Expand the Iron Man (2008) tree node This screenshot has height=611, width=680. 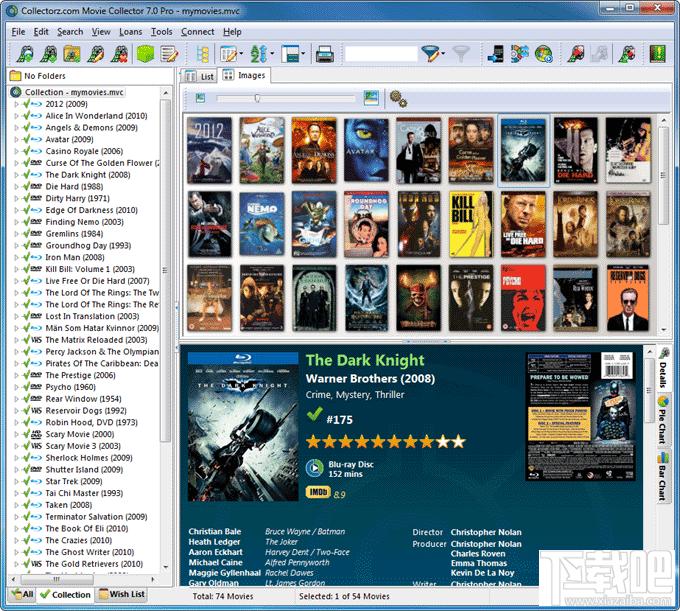click(16, 258)
